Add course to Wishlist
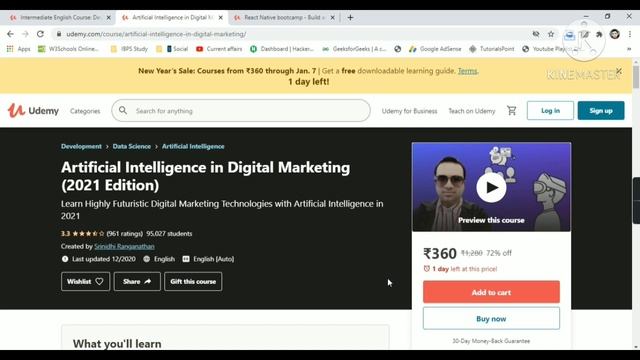The height and width of the screenshot is (360, 640). pos(85,282)
